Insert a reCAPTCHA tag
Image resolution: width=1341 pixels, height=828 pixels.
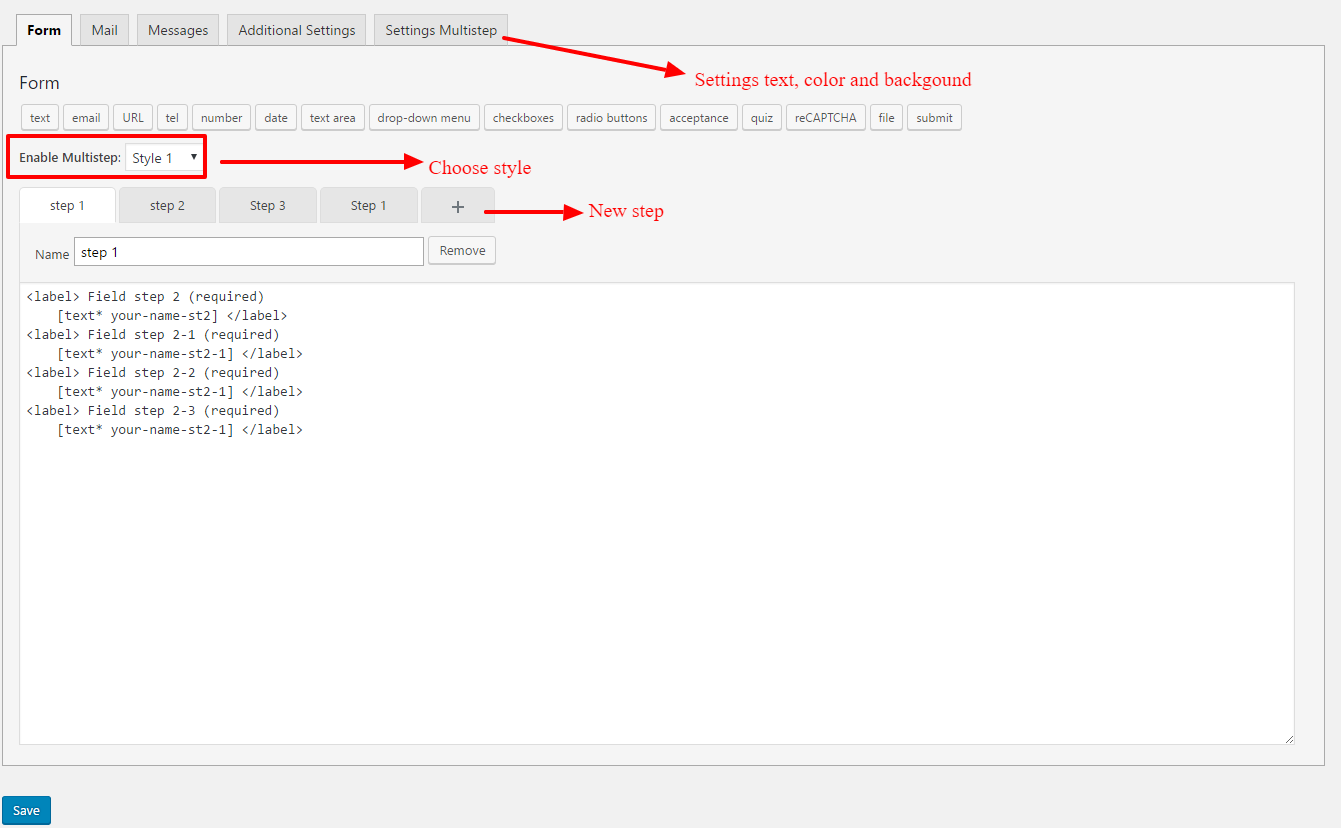pos(826,118)
